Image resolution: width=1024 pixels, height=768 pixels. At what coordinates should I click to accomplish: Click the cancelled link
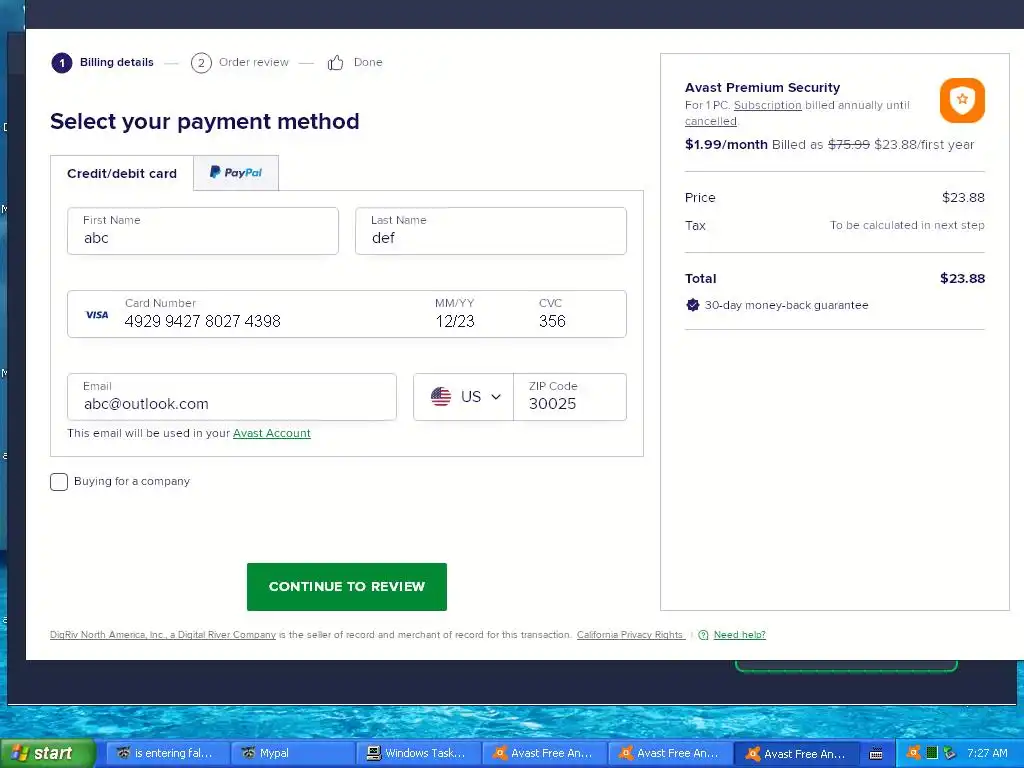click(711, 121)
